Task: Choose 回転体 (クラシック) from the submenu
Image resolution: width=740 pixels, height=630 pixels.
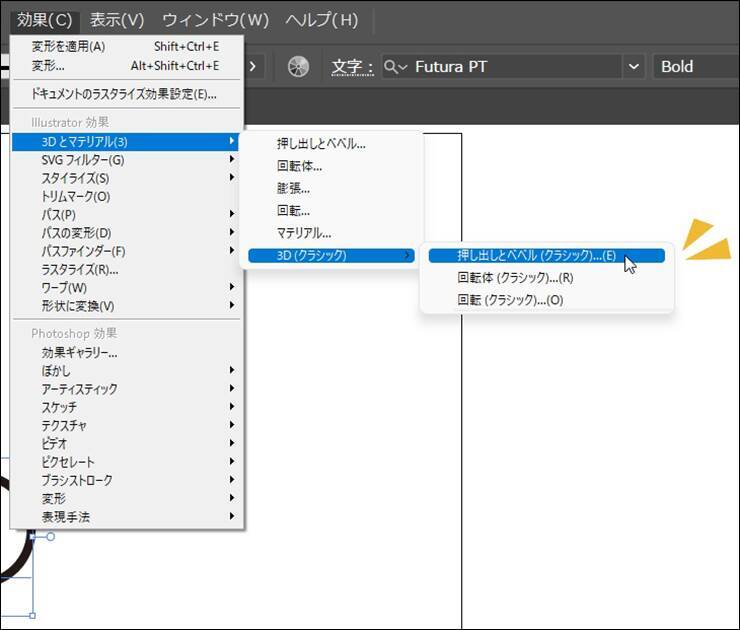Action: click(x=515, y=278)
